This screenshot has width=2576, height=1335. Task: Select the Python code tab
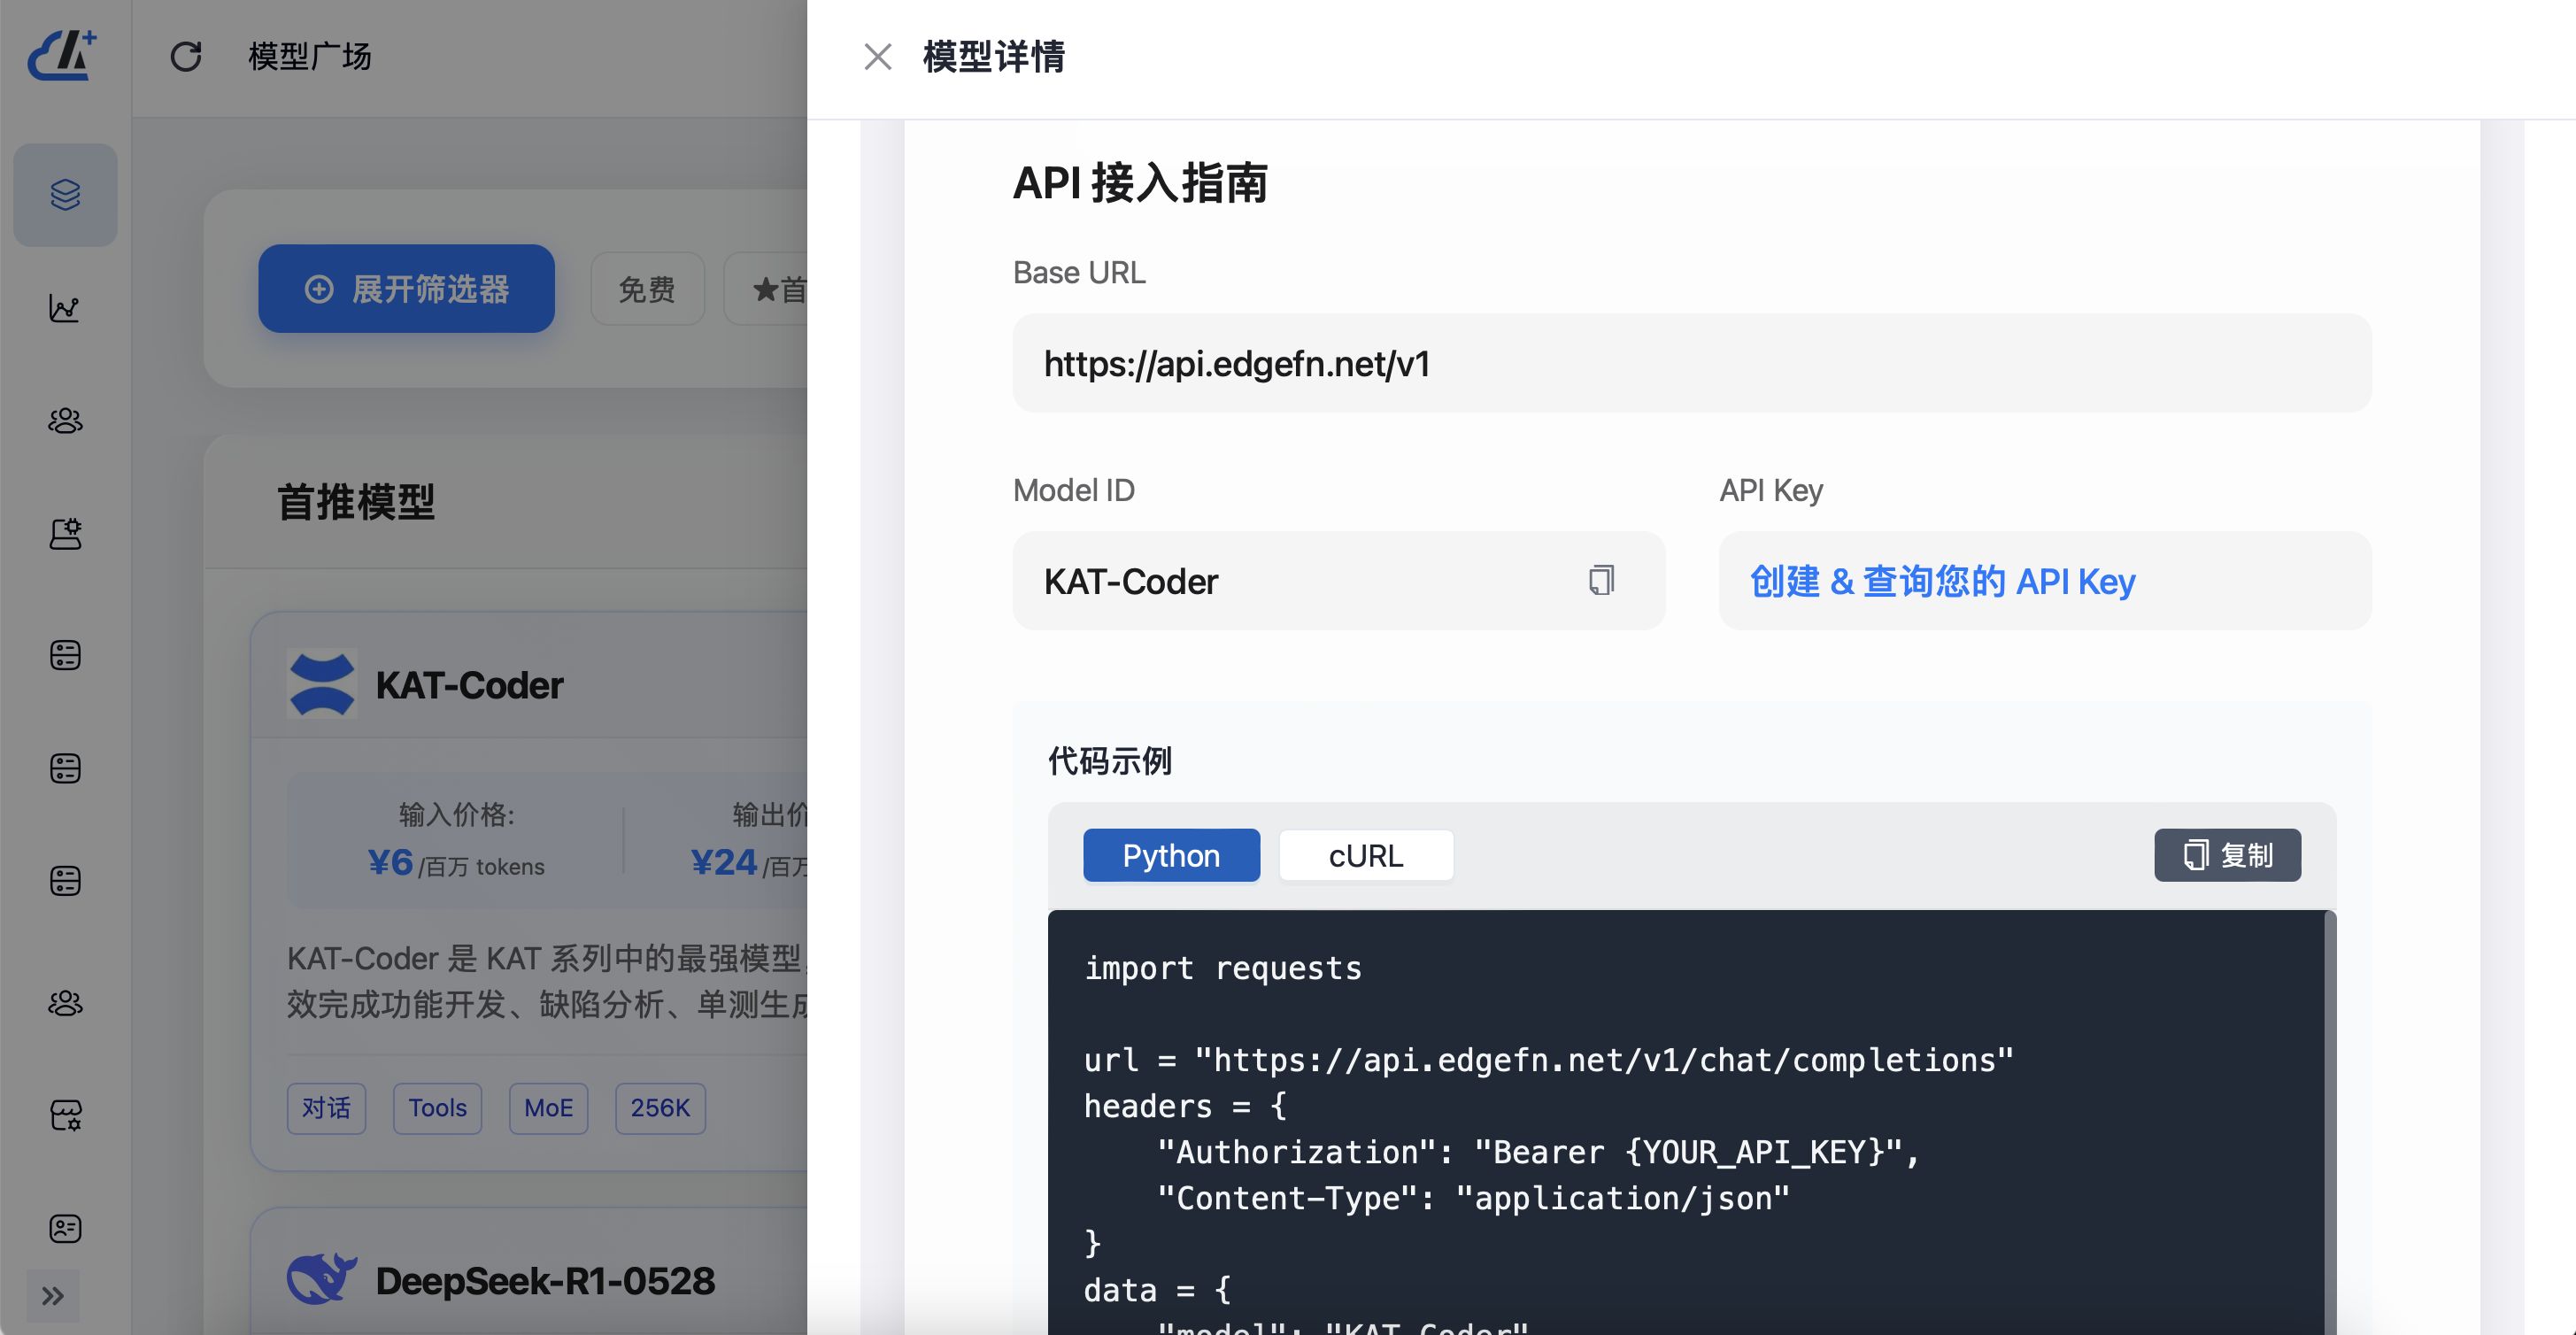[x=1170, y=856]
